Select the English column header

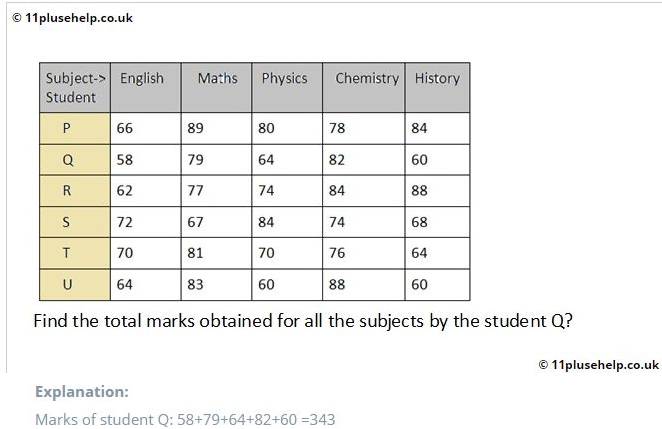146,87
